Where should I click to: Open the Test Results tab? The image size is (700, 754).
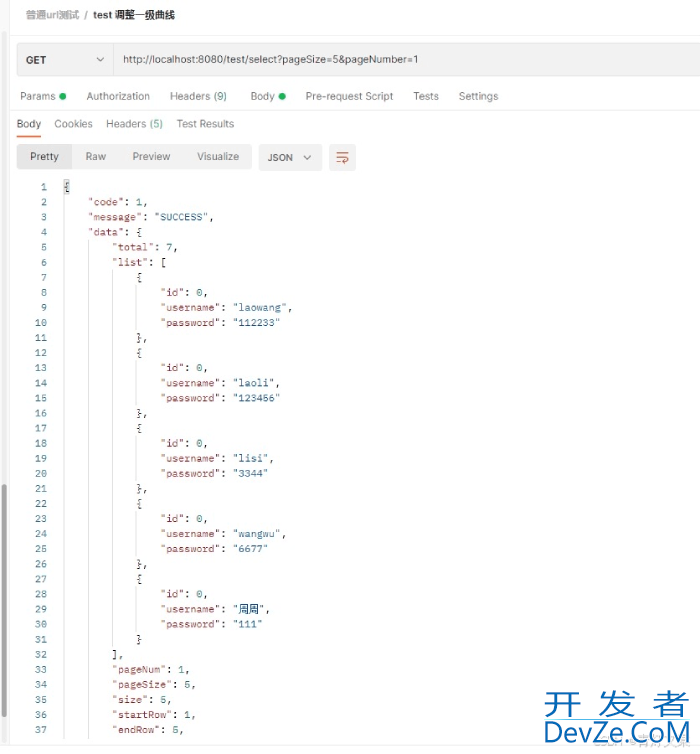coord(205,124)
